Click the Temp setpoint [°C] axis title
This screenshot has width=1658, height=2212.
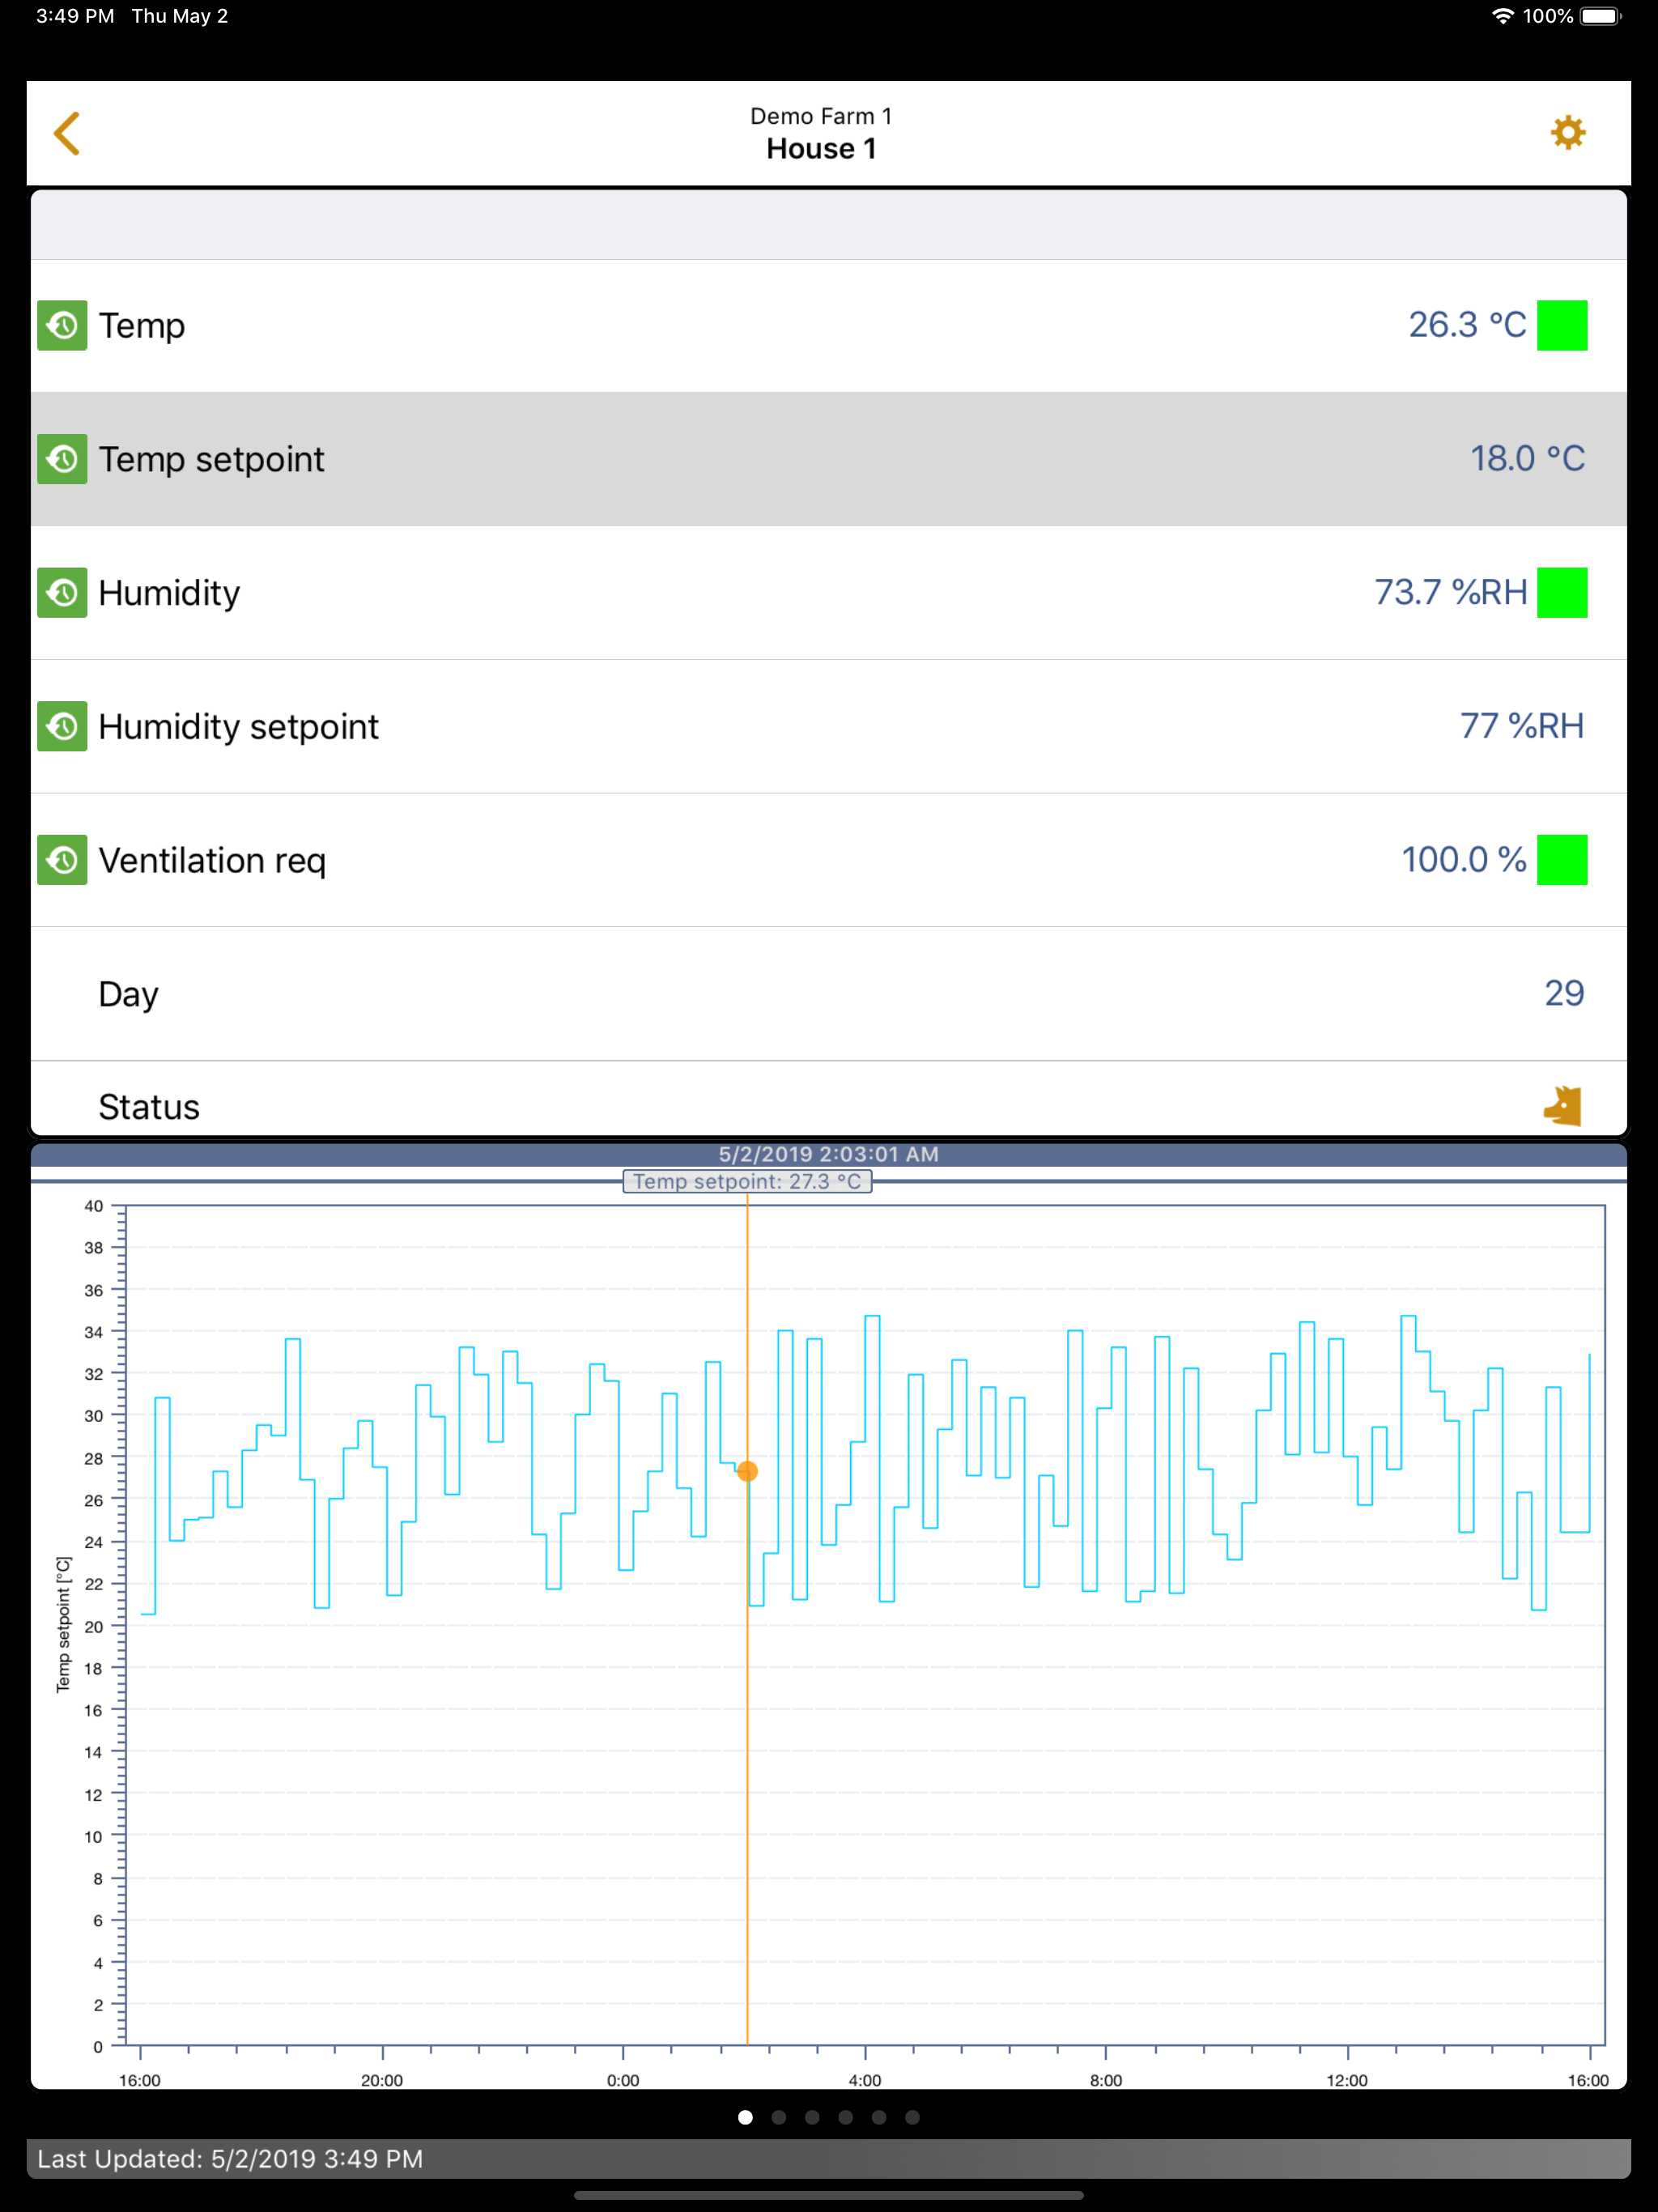[63, 1625]
